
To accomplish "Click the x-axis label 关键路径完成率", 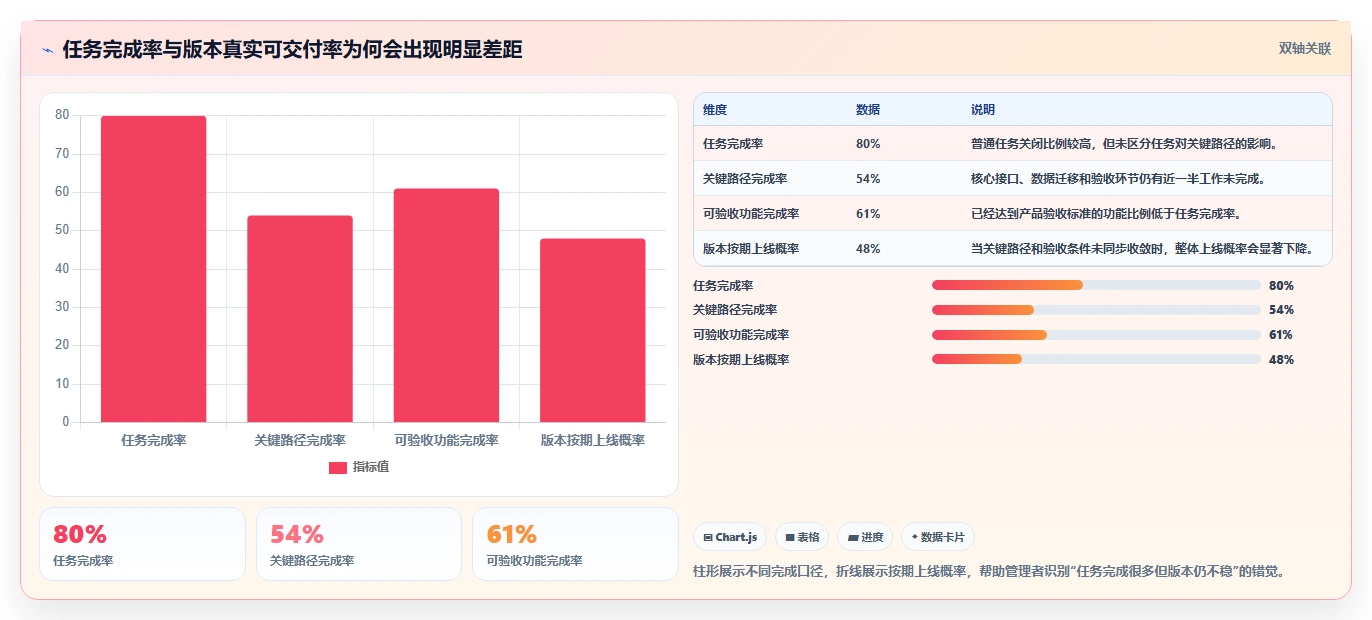I will 300,440.
